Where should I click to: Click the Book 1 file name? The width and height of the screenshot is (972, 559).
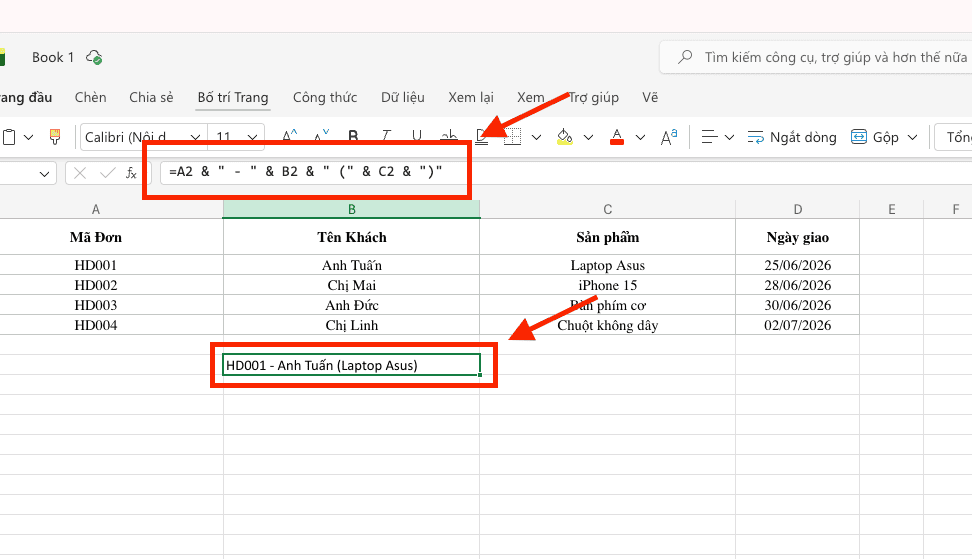53,57
